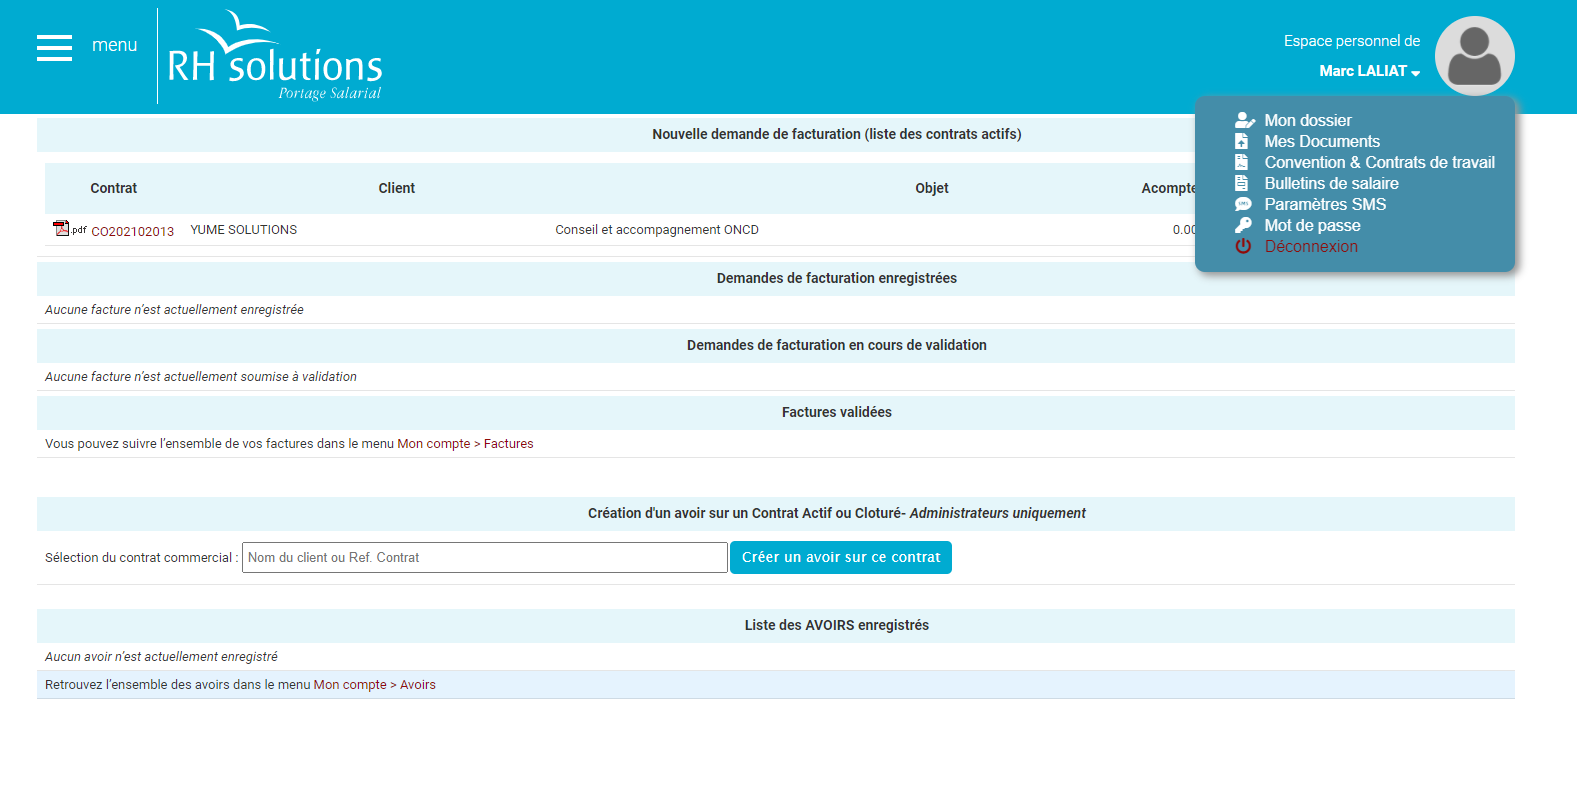Click the Bulletins de salaire document icon
The image size is (1577, 804).
click(1242, 183)
